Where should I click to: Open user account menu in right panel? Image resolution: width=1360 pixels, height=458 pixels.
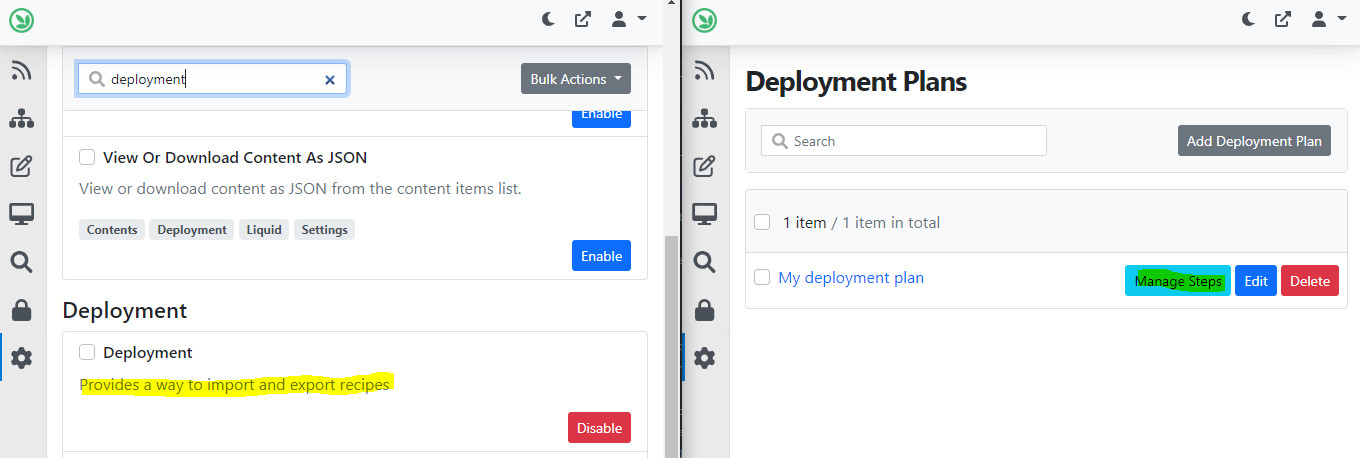(1328, 19)
